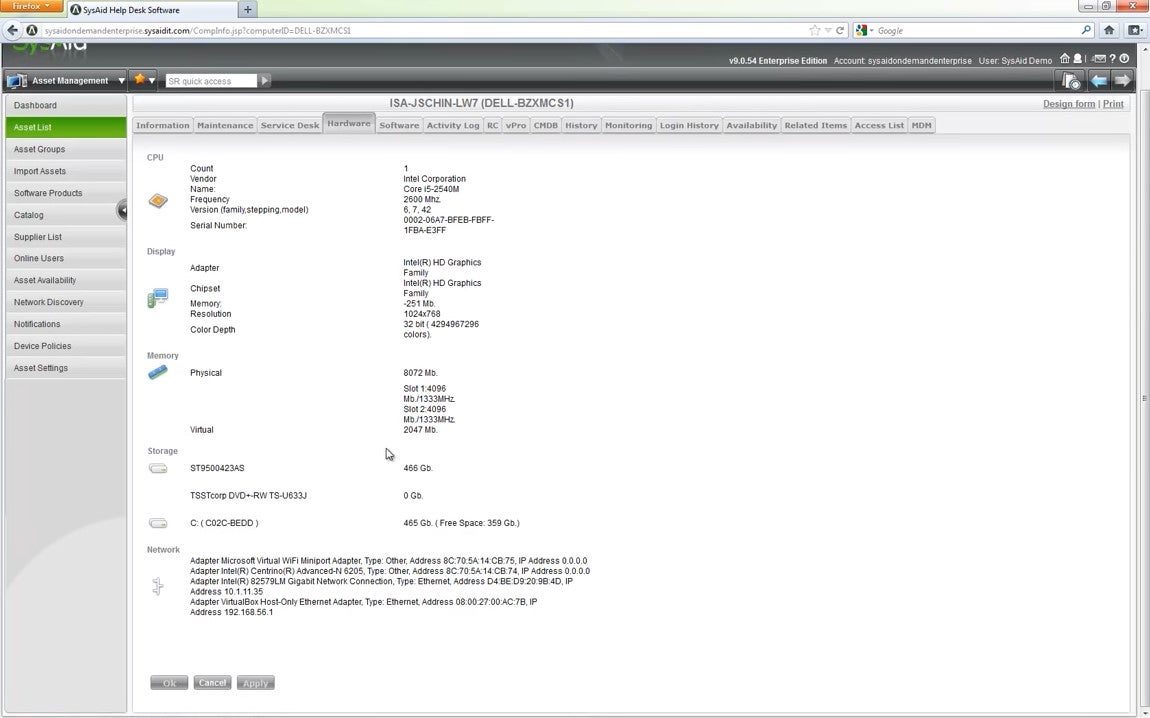Screen dimensions: 1150x718
Task: Switch to the Service Desk tab
Action: coord(290,125)
